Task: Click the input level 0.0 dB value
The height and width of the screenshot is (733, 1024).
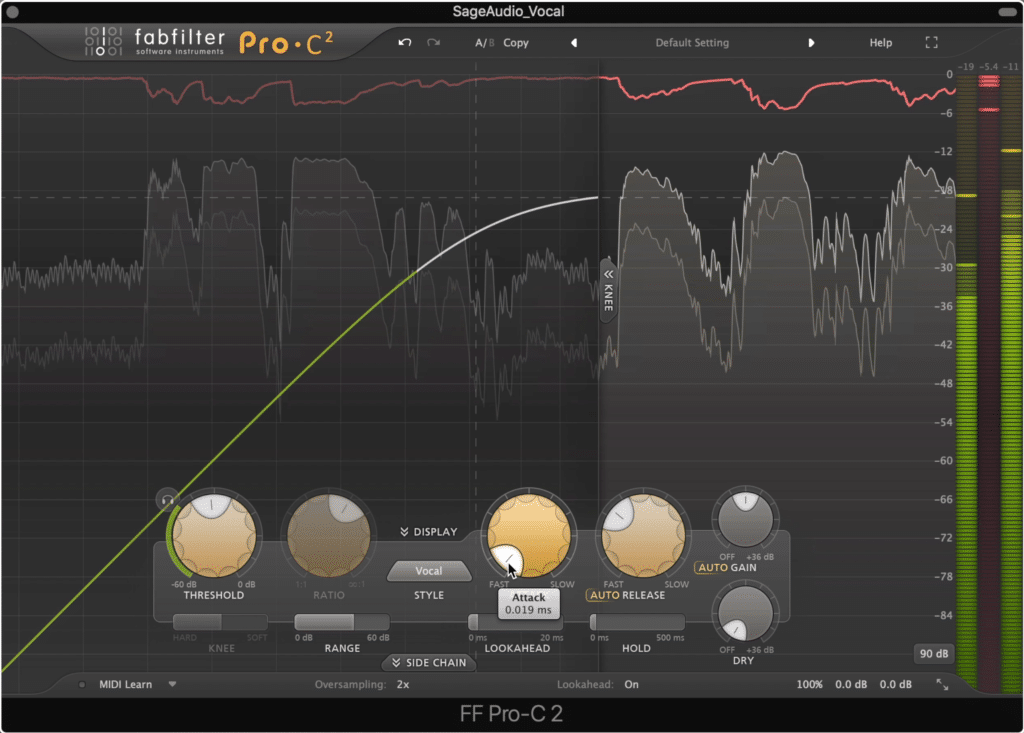Action: tap(851, 685)
